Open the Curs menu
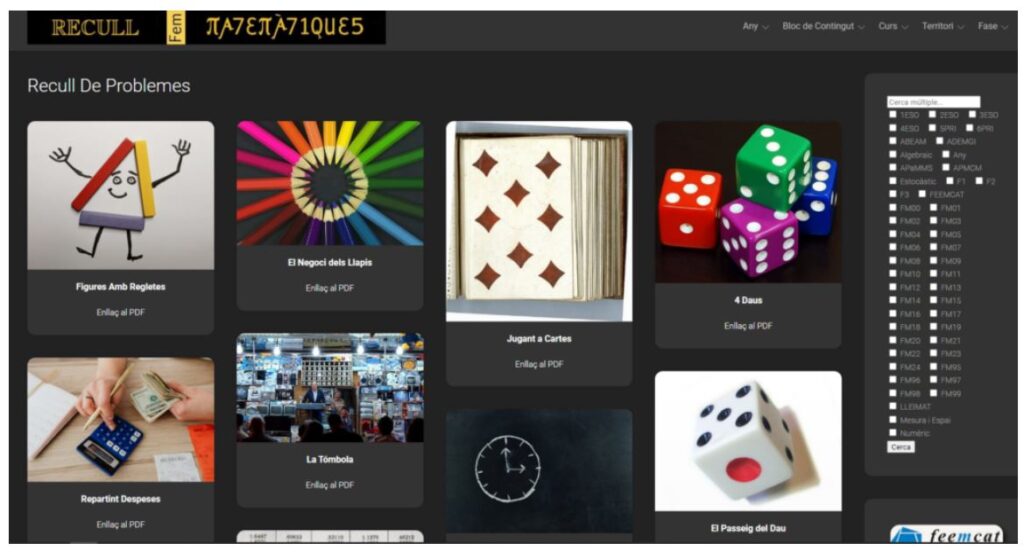Viewport: 1024px width, 557px height. coord(893,26)
